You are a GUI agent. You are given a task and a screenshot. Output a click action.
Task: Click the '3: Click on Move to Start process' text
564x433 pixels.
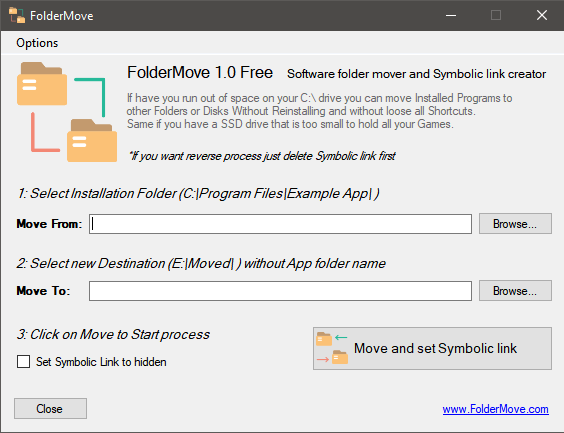[113, 334]
